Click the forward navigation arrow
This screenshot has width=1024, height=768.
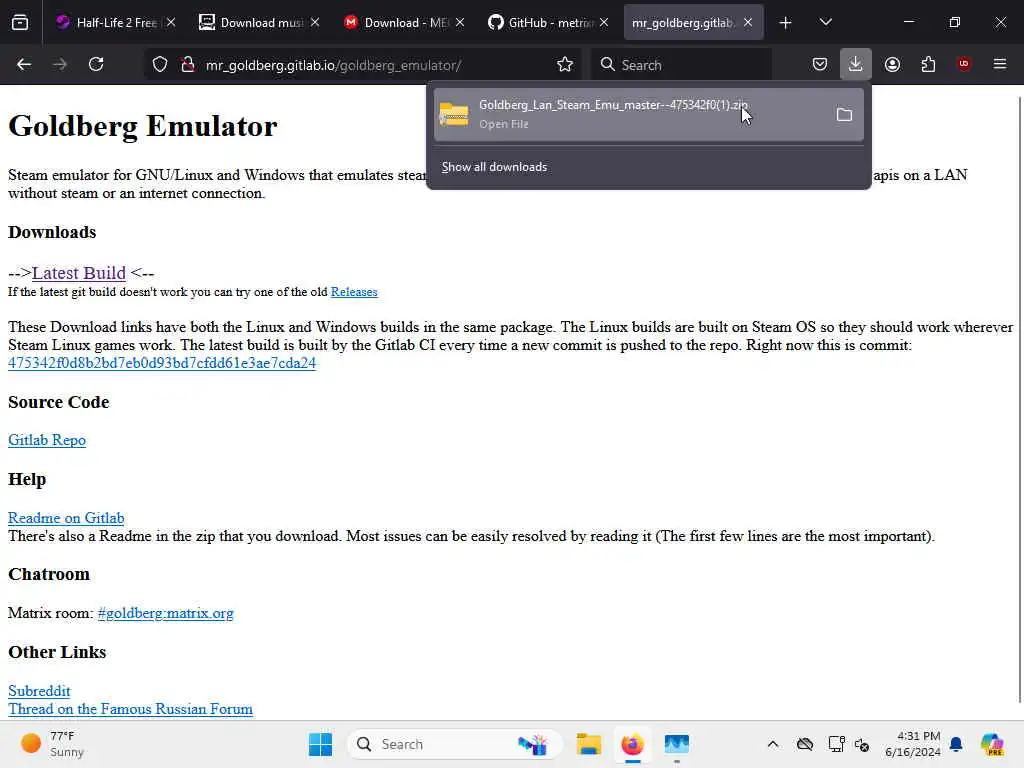[59, 64]
